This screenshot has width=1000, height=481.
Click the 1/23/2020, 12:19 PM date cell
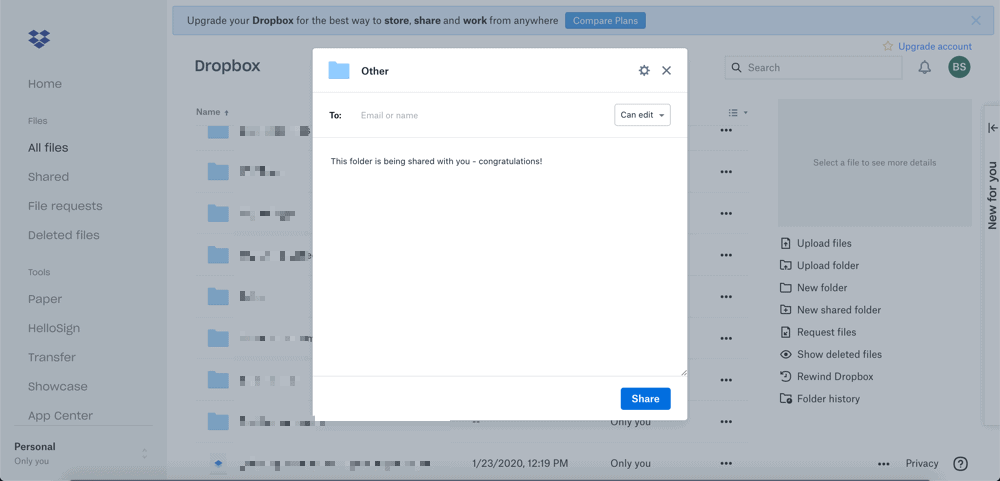coord(520,464)
